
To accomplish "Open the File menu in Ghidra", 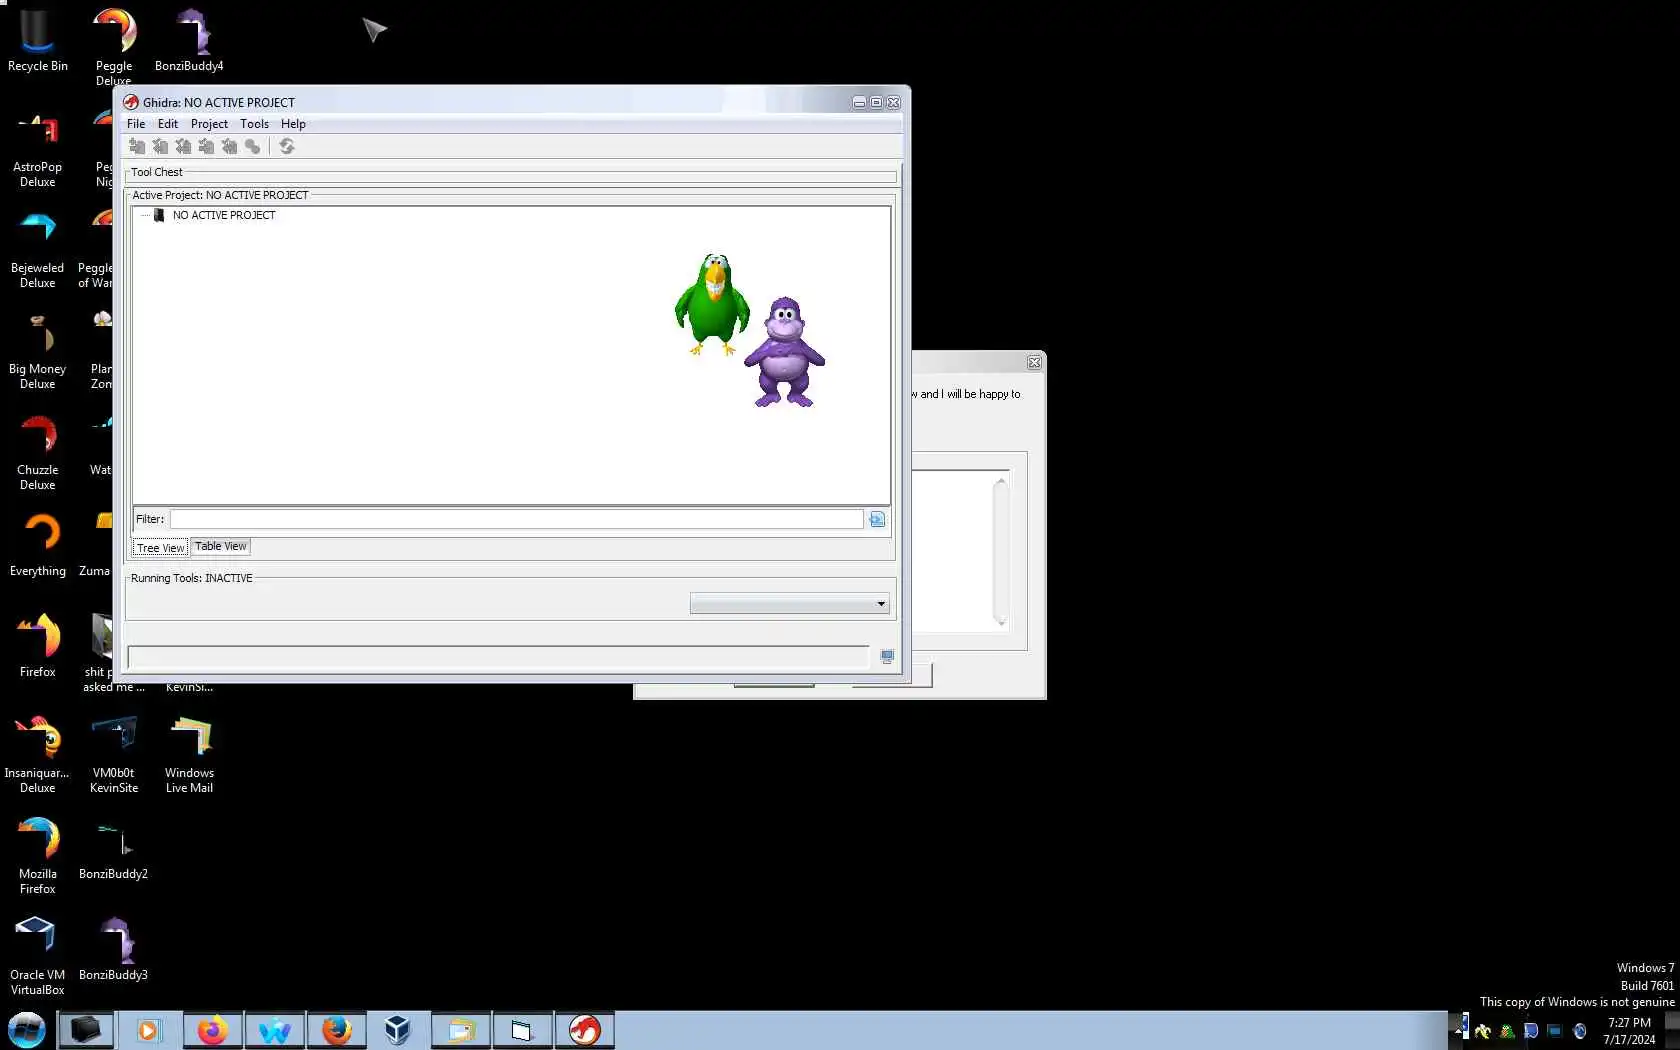I will [x=136, y=124].
